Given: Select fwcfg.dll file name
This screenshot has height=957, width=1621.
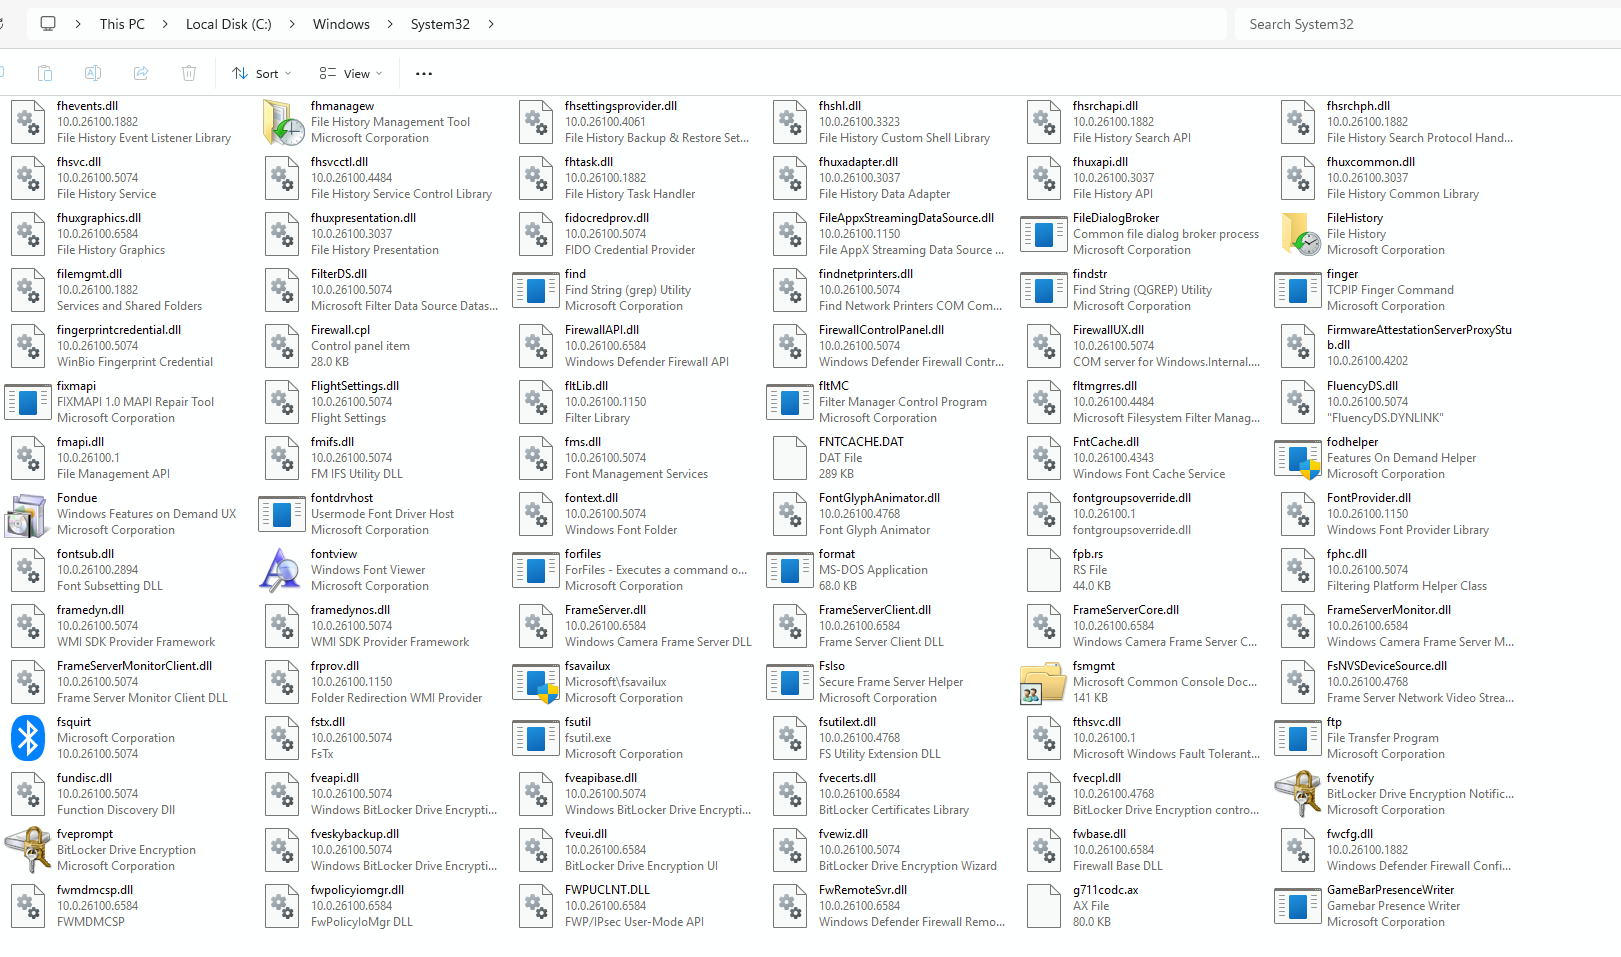Looking at the screenshot, I should click(x=1350, y=834).
